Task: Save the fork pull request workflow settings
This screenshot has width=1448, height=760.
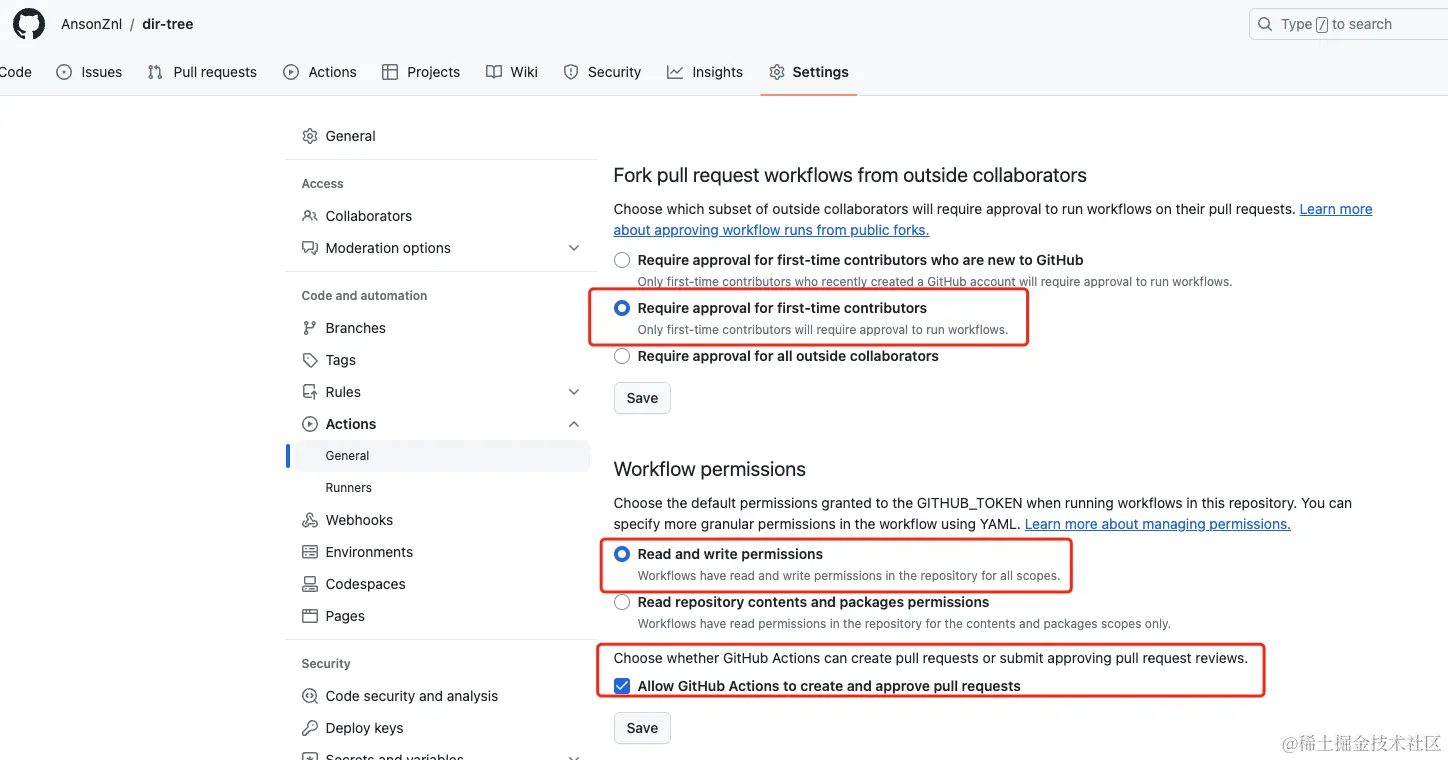Action: 642,398
